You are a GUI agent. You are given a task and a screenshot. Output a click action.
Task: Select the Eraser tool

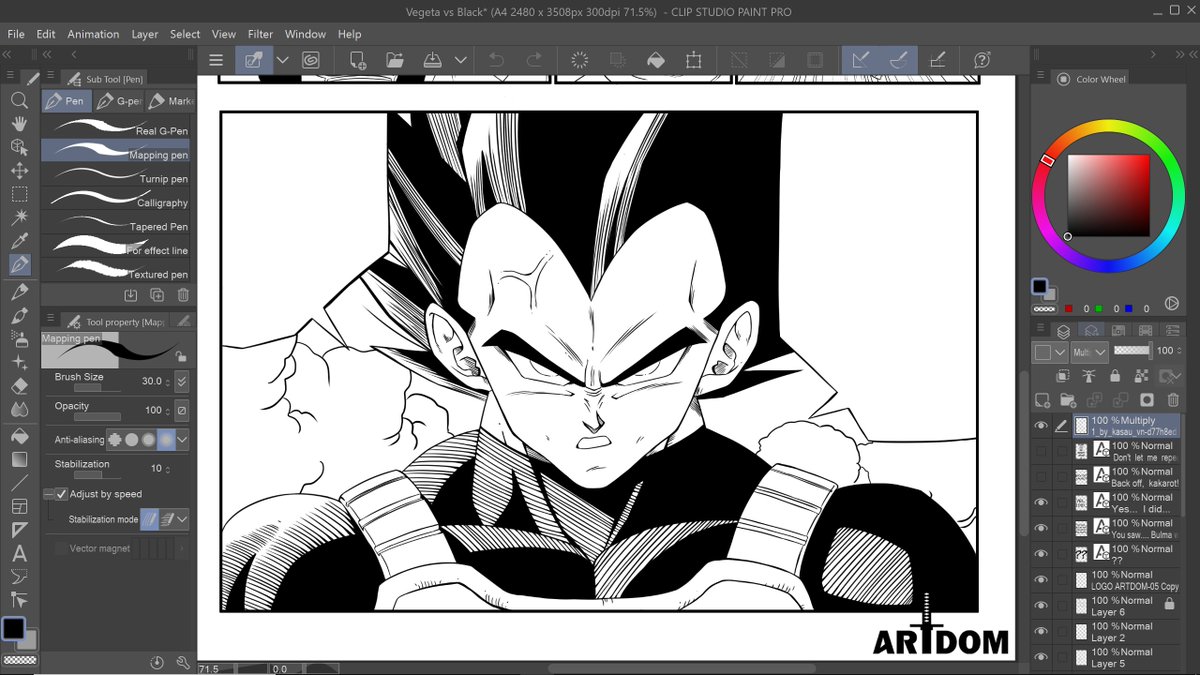pyautogui.click(x=20, y=385)
